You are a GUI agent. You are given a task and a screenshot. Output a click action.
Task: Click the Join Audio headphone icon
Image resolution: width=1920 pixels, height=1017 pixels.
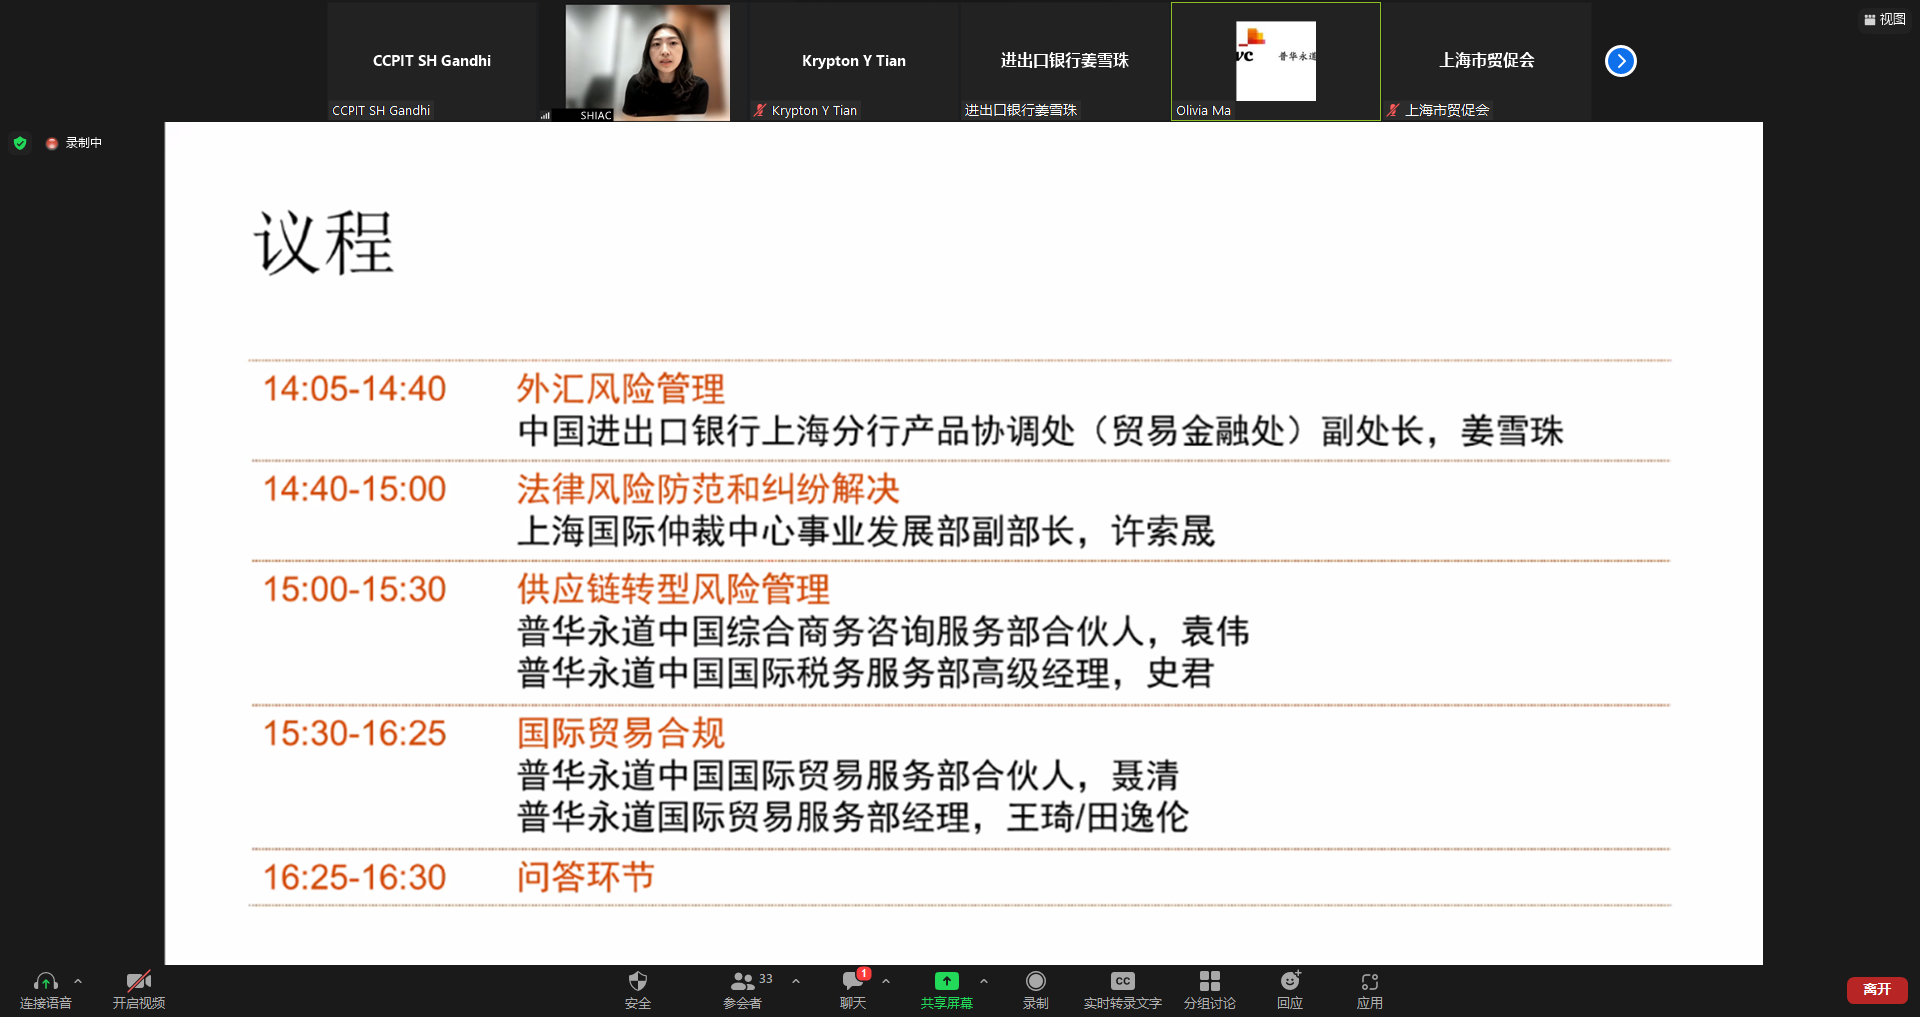click(x=46, y=981)
